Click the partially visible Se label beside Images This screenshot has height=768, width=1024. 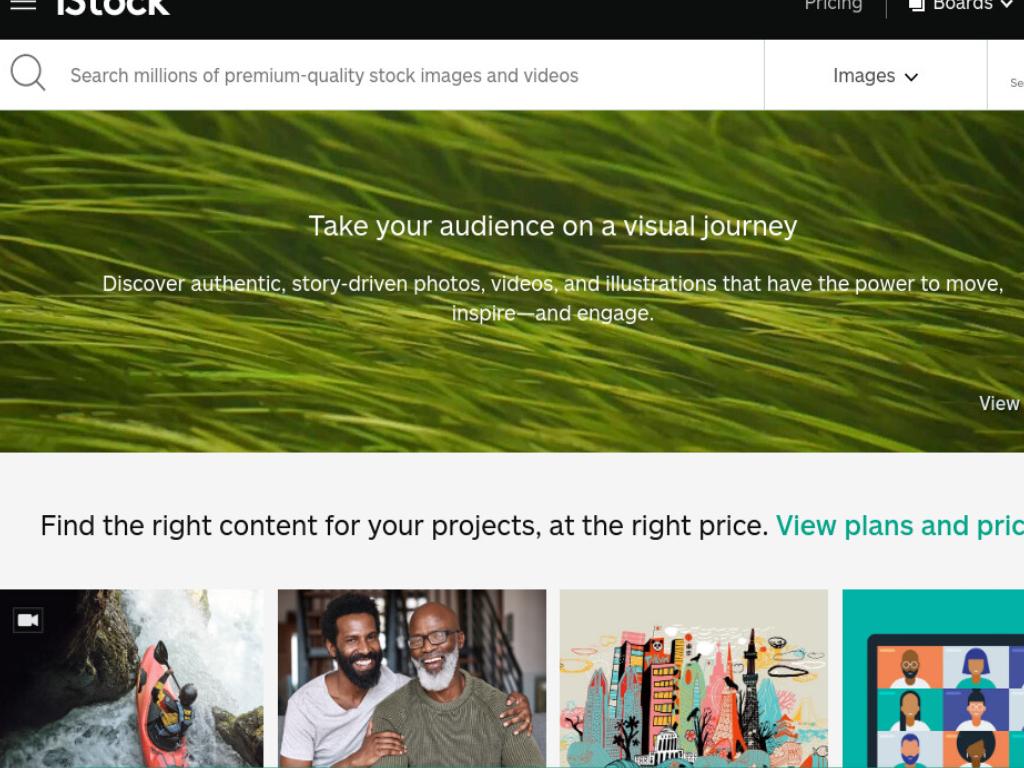pyautogui.click(x=1017, y=83)
